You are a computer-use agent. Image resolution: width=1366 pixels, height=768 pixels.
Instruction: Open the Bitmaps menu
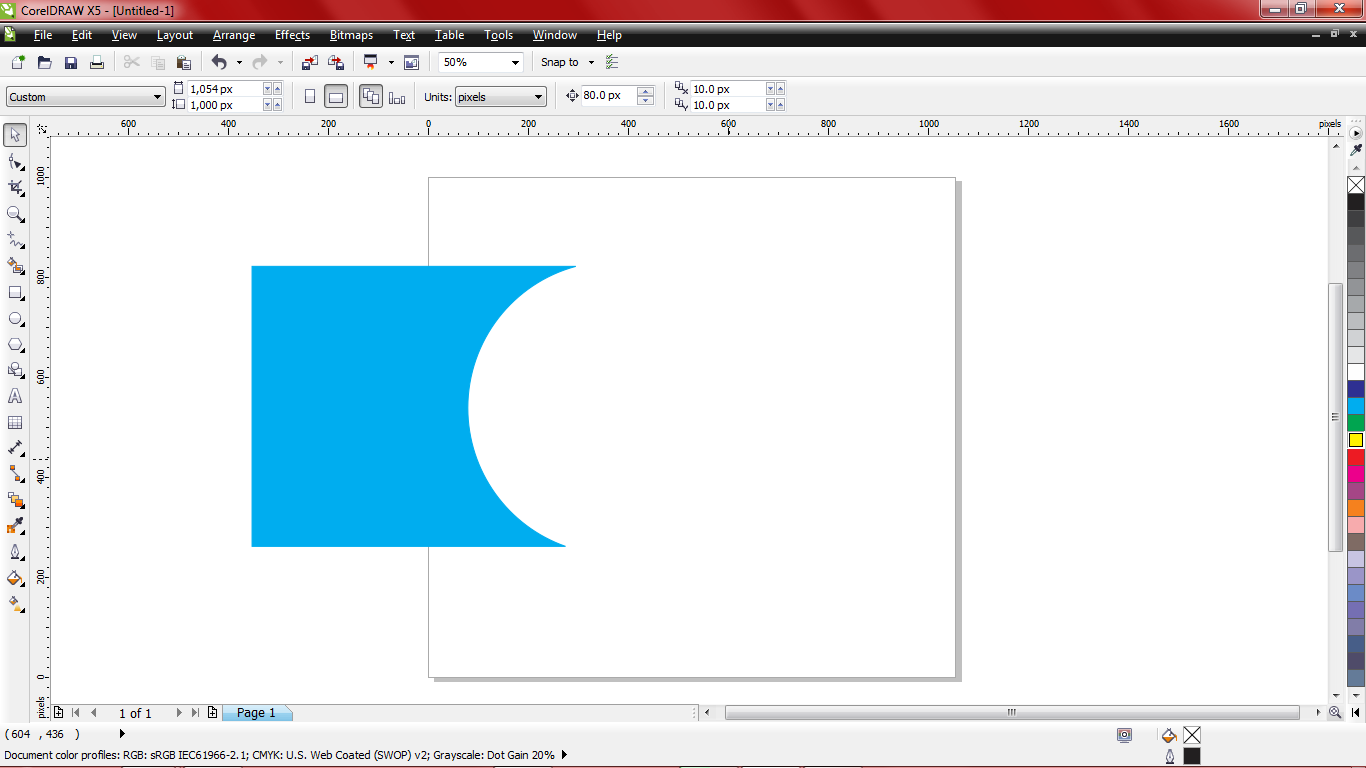(x=351, y=35)
